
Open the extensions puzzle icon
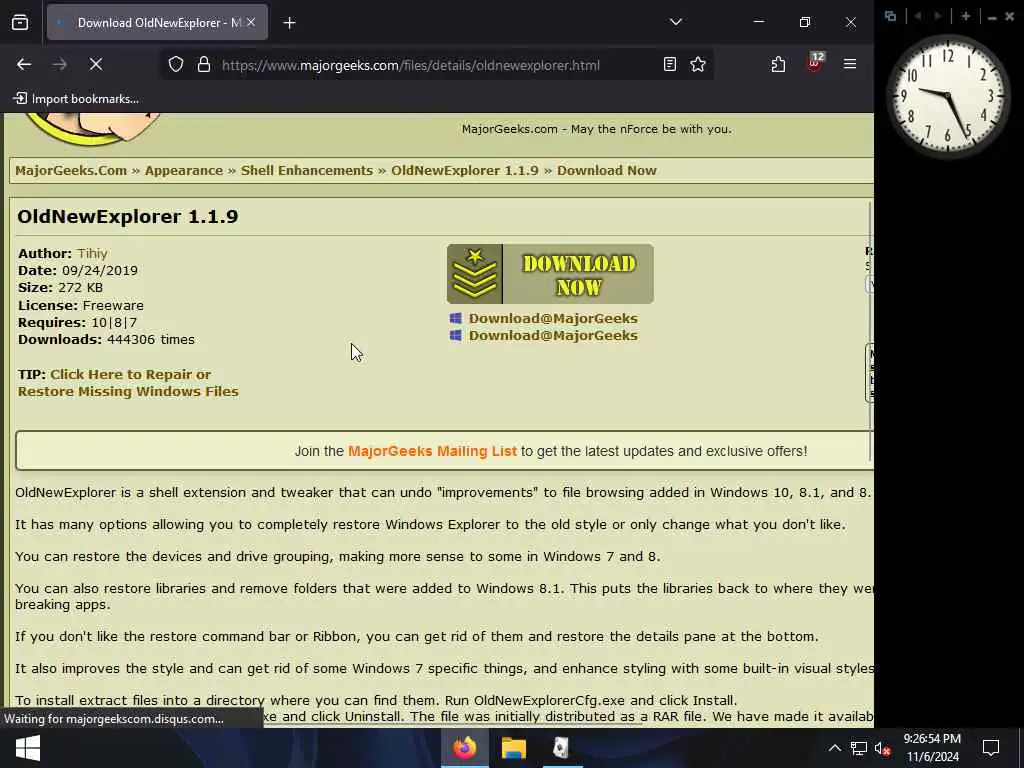[778, 64]
